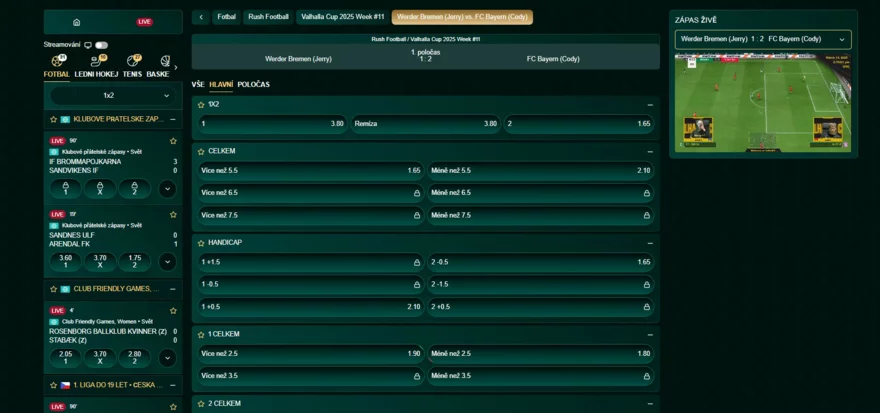Favorite the Handicap market star
This screenshot has width=880, height=413.
[201, 243]
